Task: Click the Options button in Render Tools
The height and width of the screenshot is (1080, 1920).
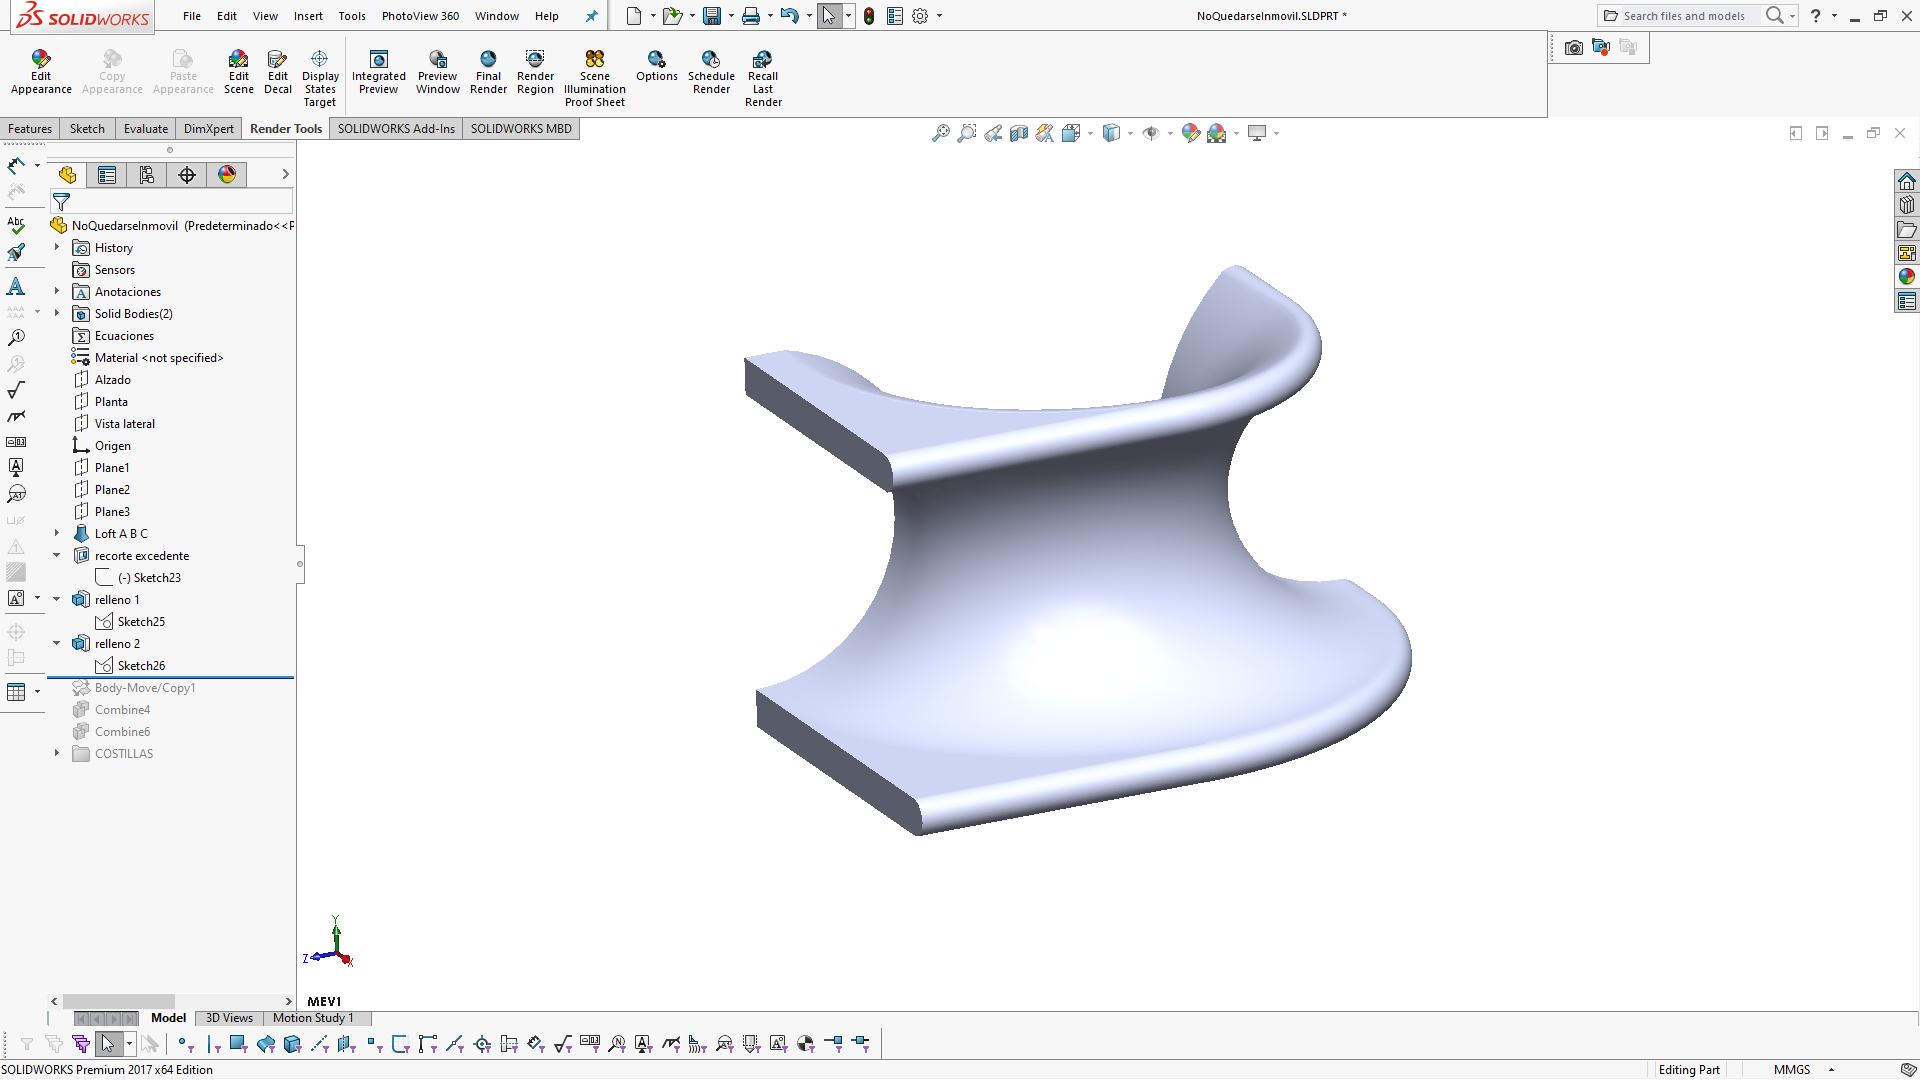Action: [x=657, y=70]
